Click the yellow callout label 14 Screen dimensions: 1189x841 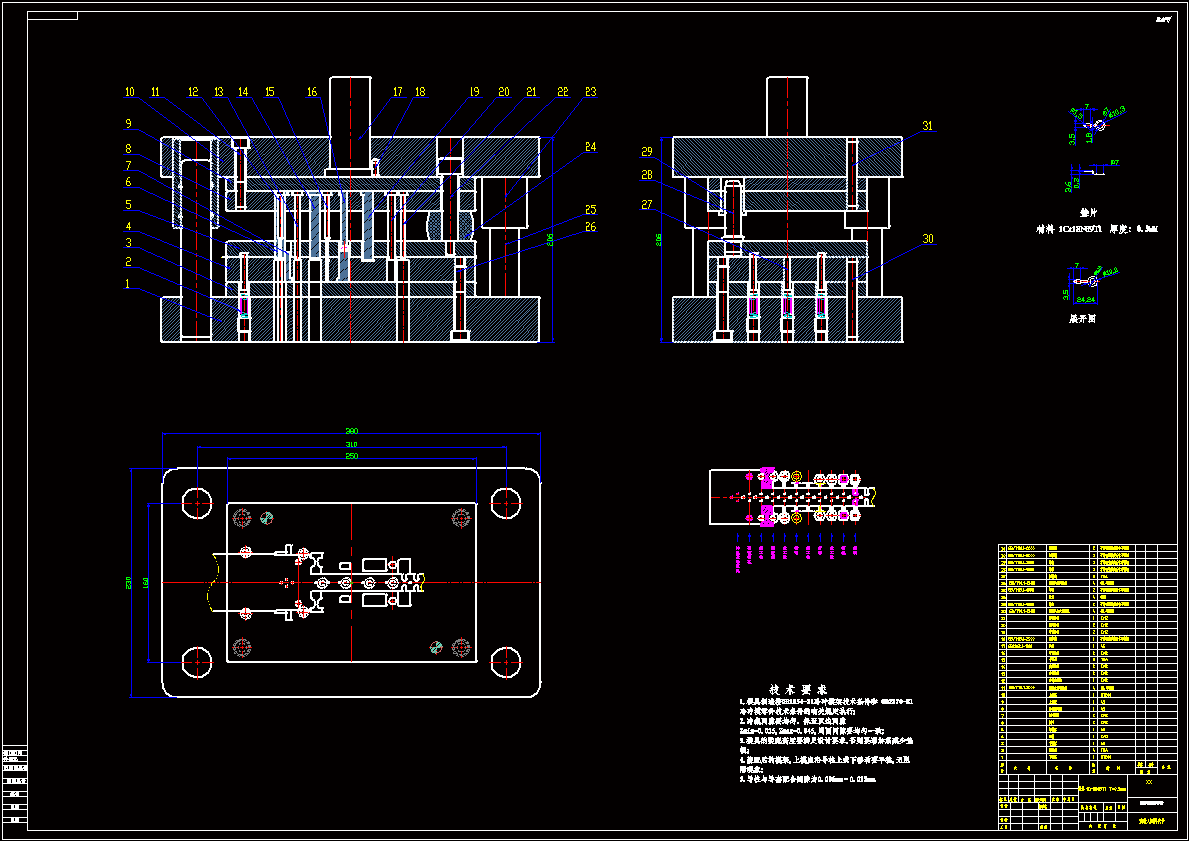coord(243,93)
